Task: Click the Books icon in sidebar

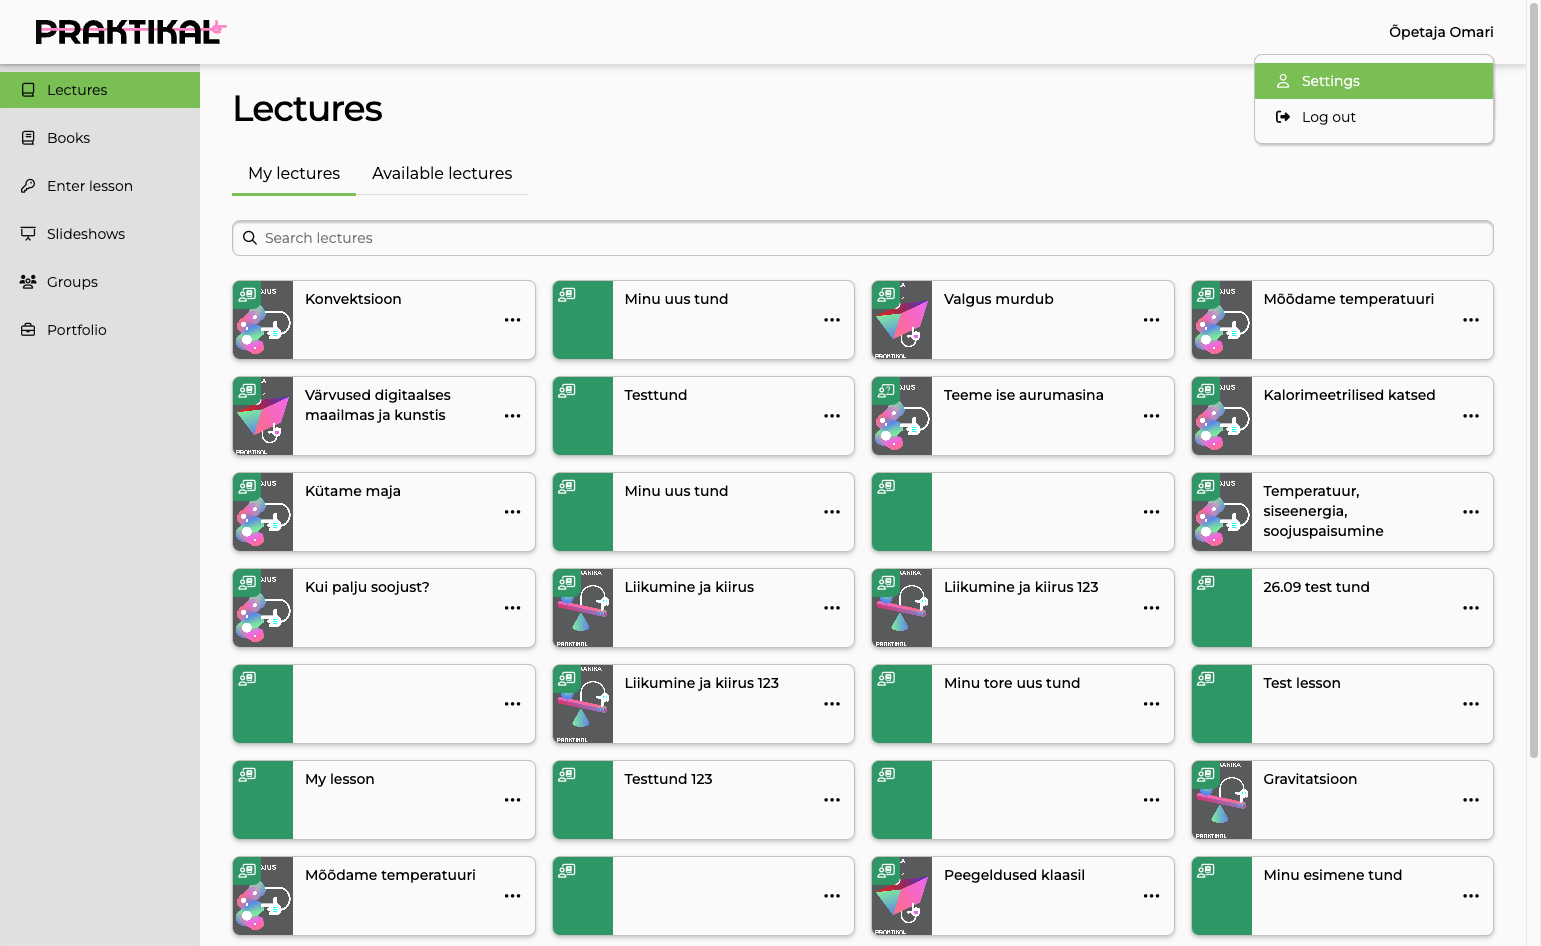Action: coord(28,138)
